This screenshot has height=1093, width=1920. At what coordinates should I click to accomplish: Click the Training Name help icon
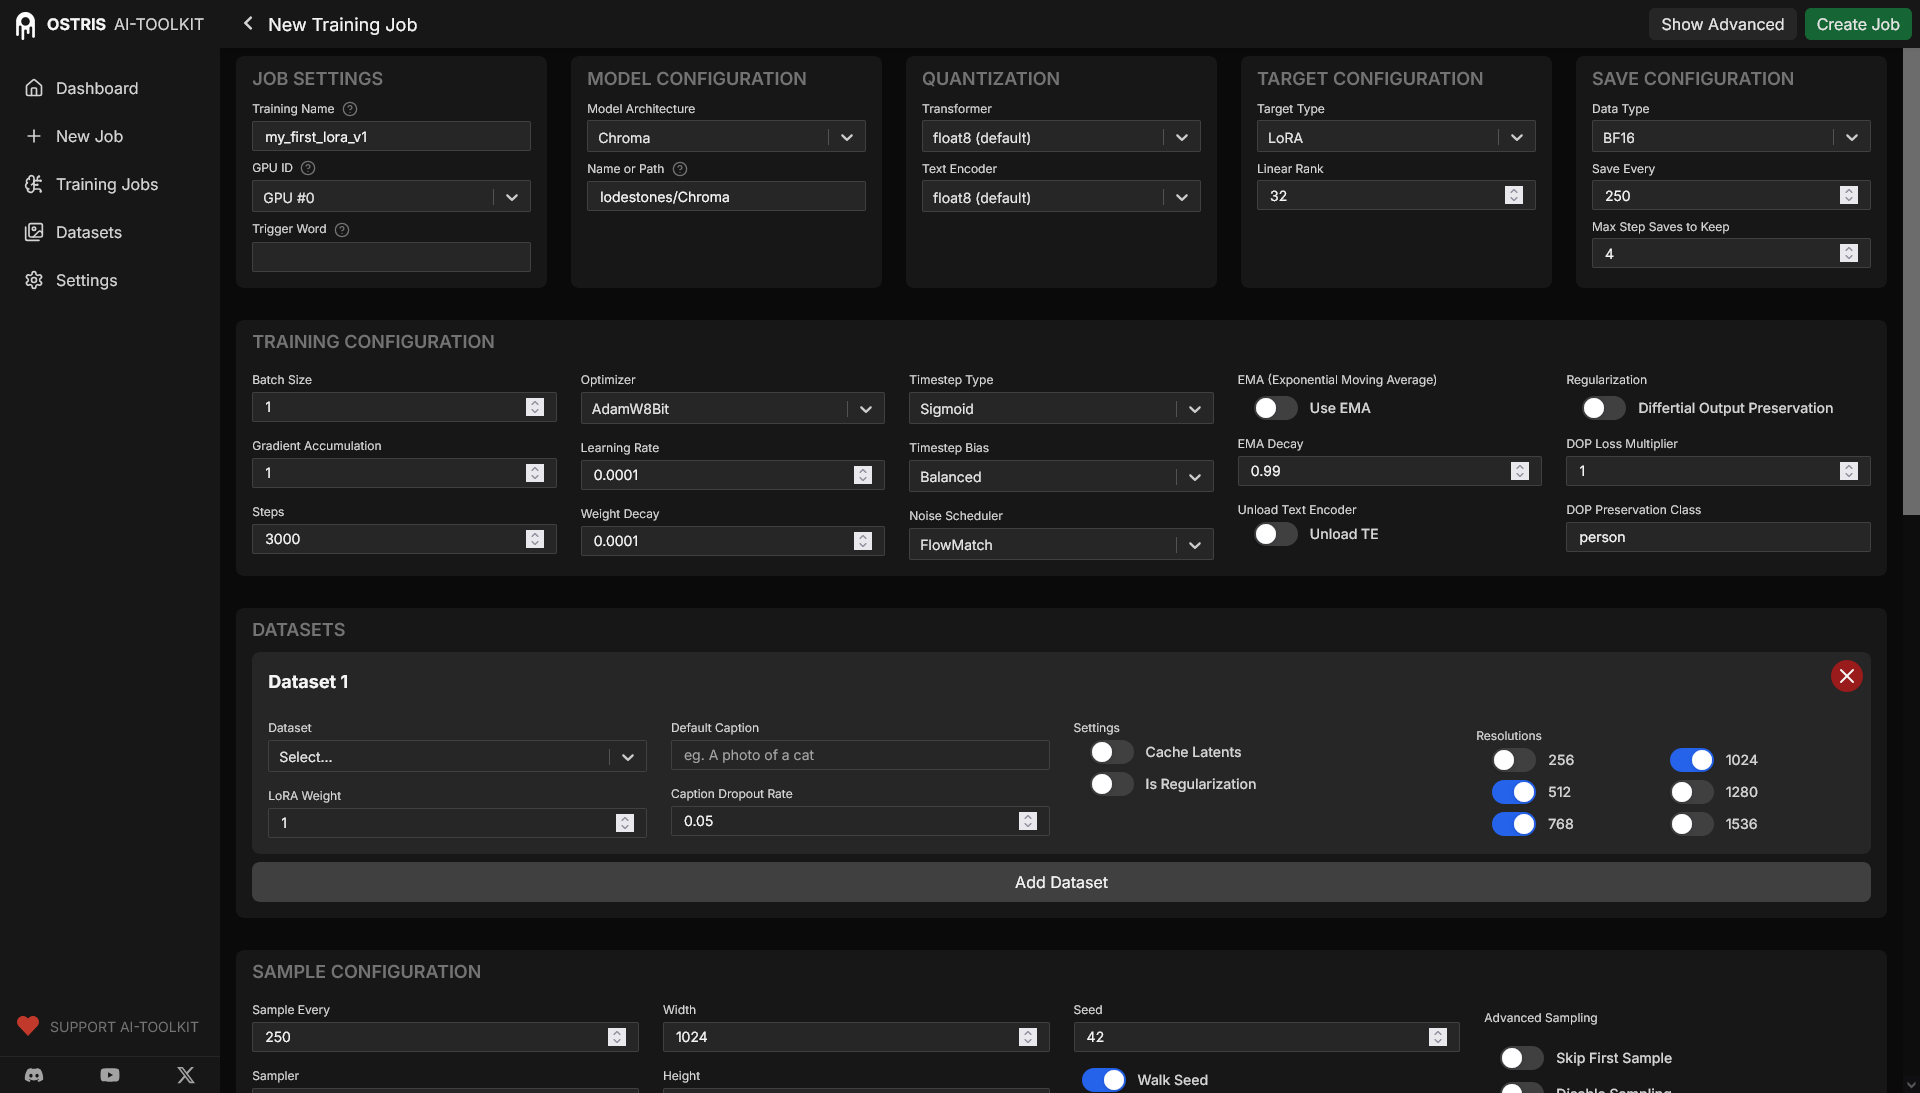coord(350,109)
